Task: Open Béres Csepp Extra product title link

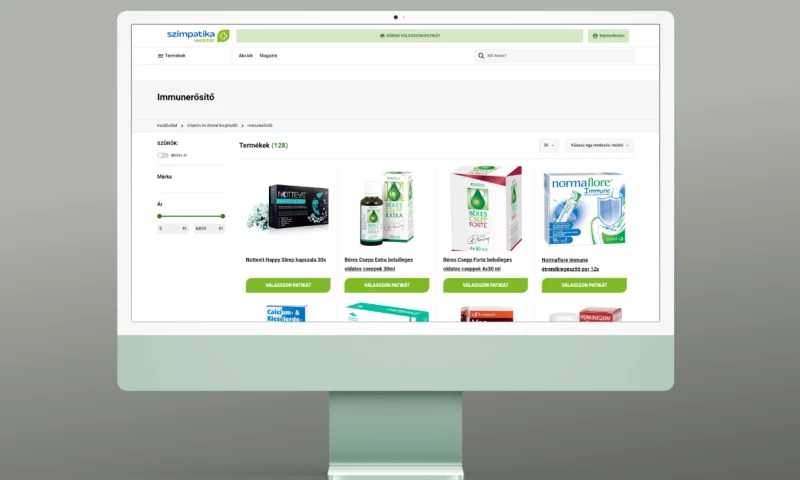Action: click(x=379, y=264)
